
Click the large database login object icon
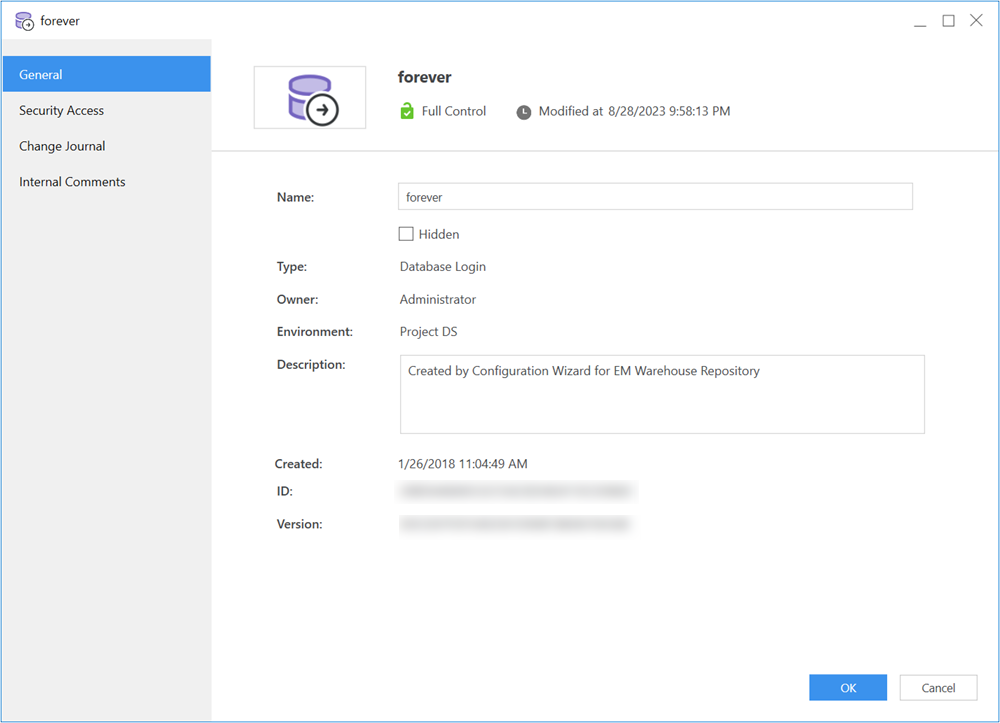tap(310, 98)
